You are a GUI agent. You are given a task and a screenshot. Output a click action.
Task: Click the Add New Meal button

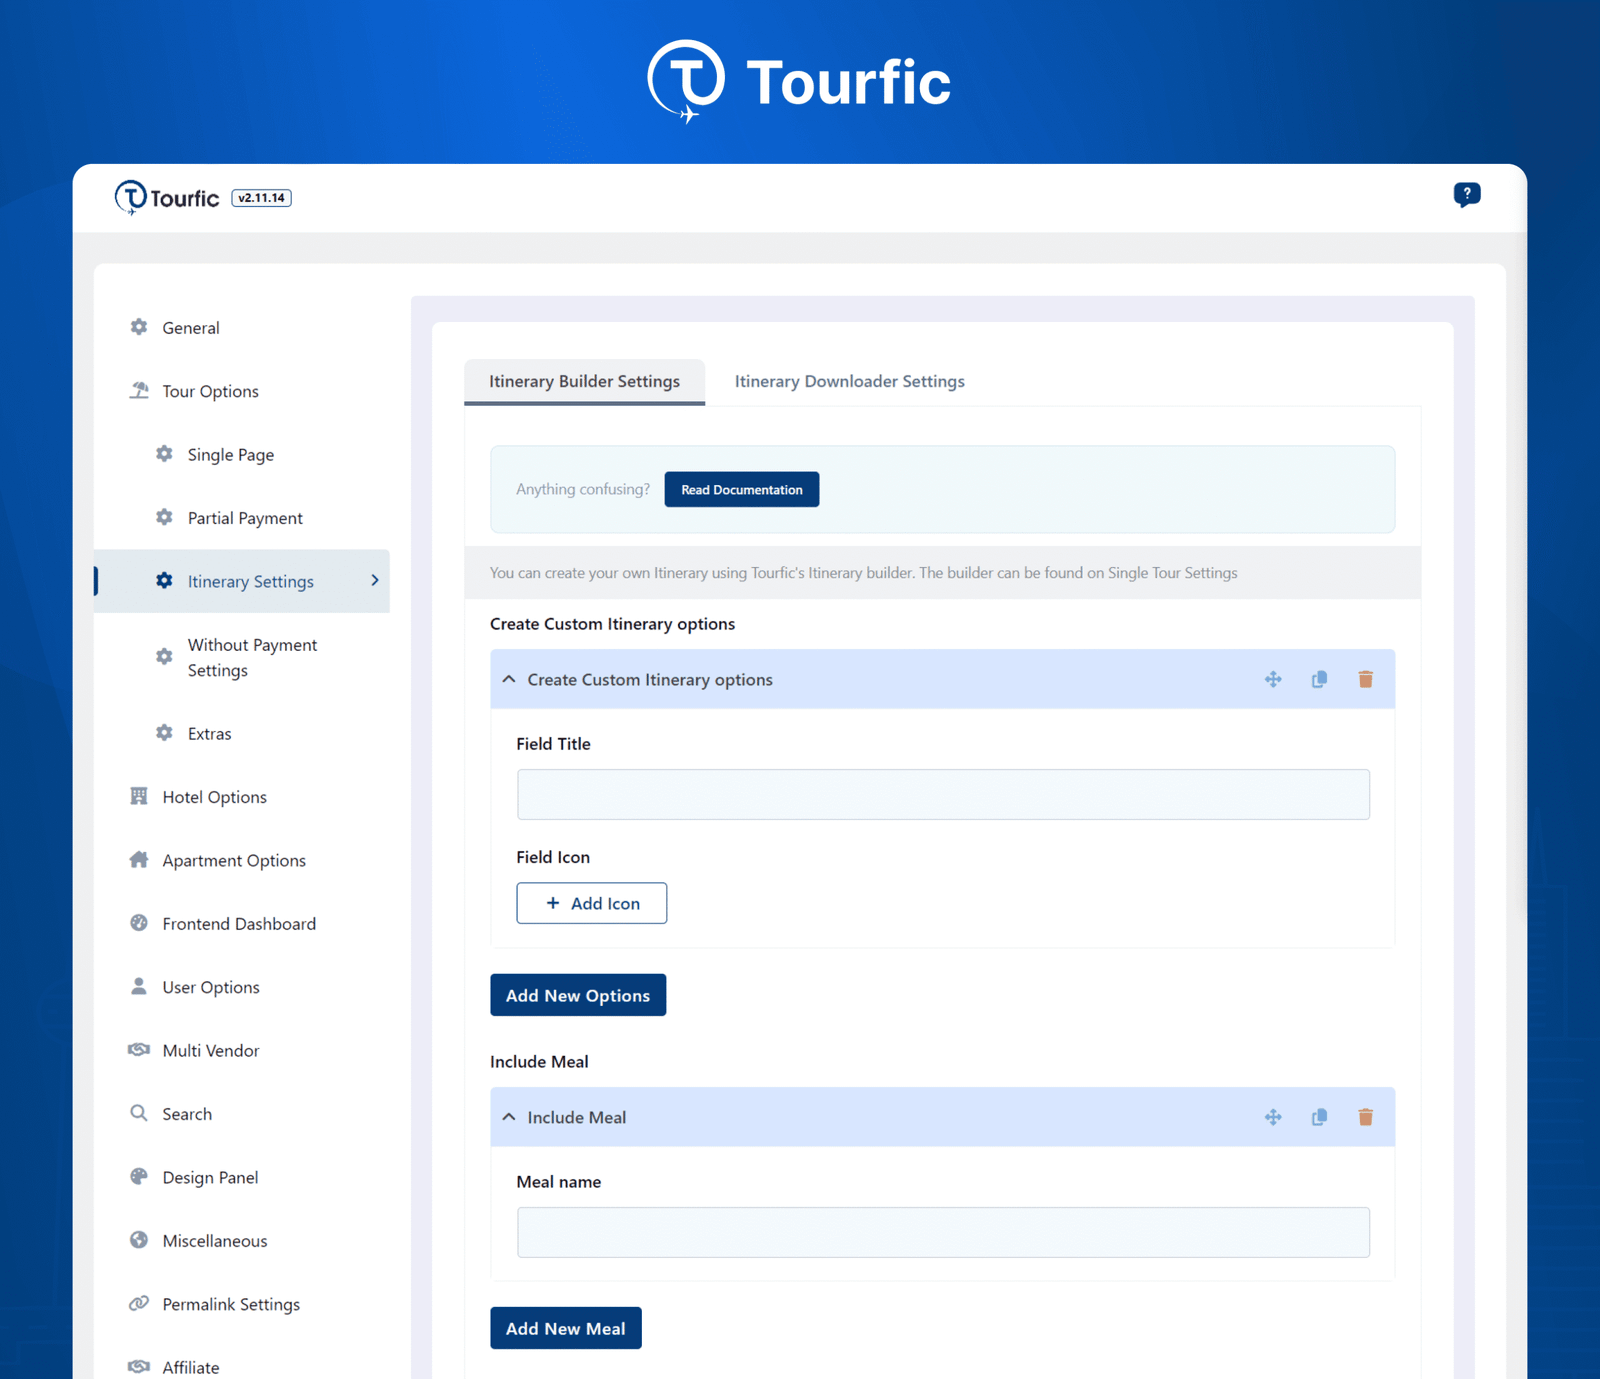566,1328
